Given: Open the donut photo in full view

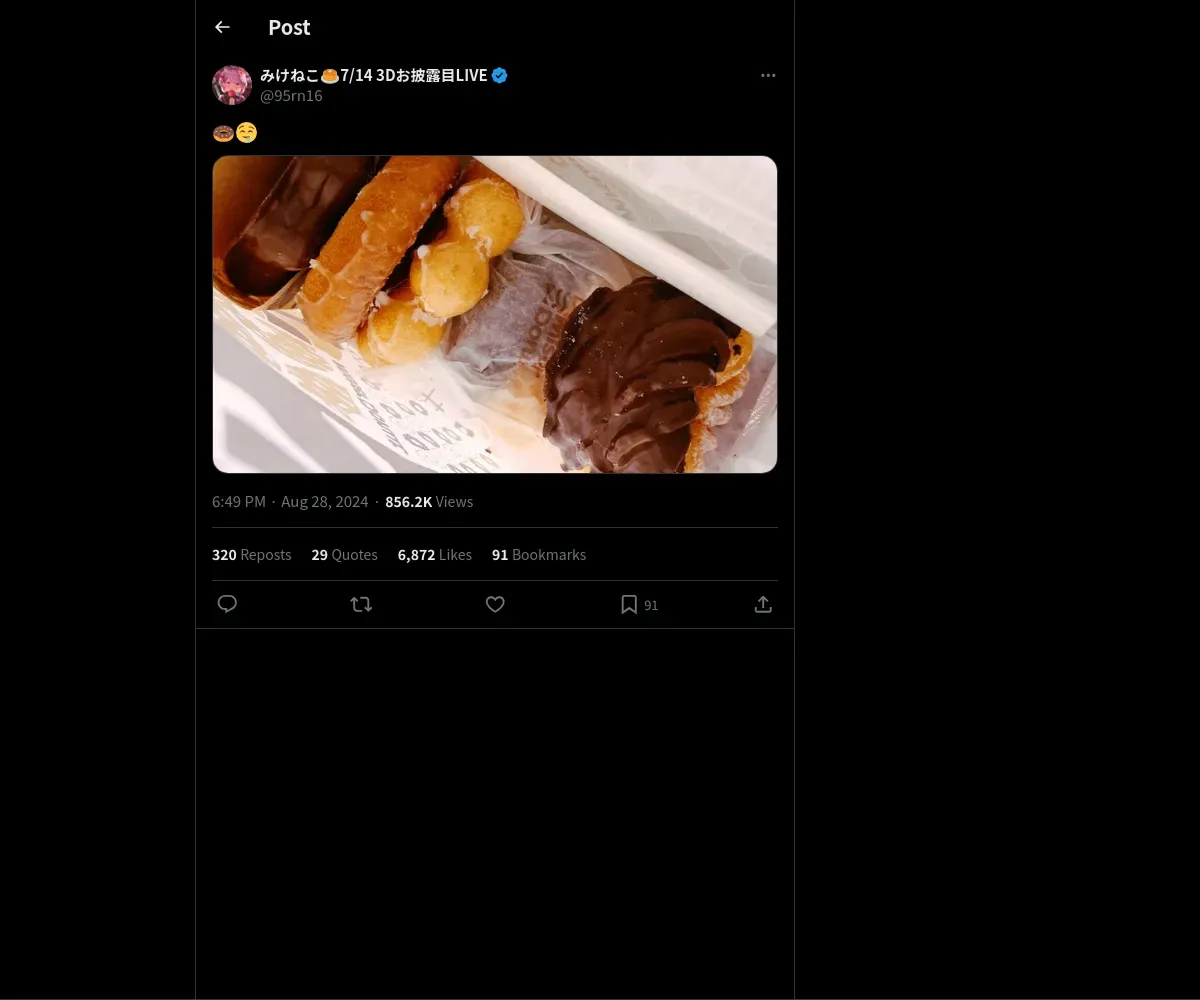Looking at the screenshot, I should [x=495, y=314].
